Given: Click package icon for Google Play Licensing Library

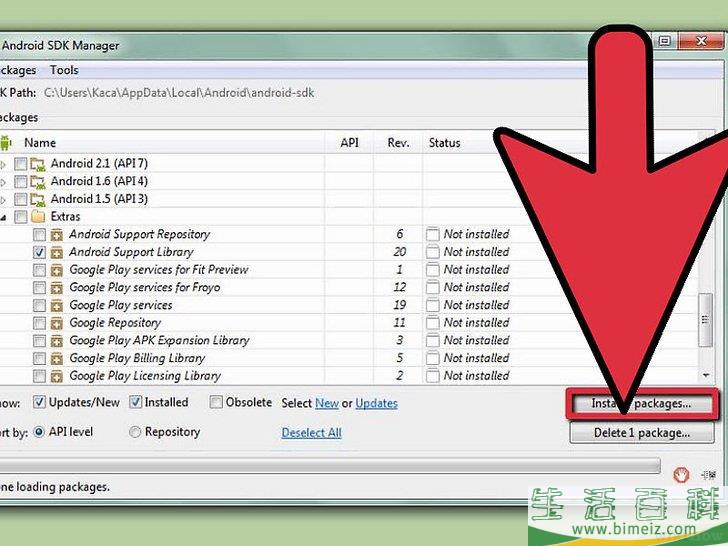Looking at the screenshot, I should click(57, 376).
